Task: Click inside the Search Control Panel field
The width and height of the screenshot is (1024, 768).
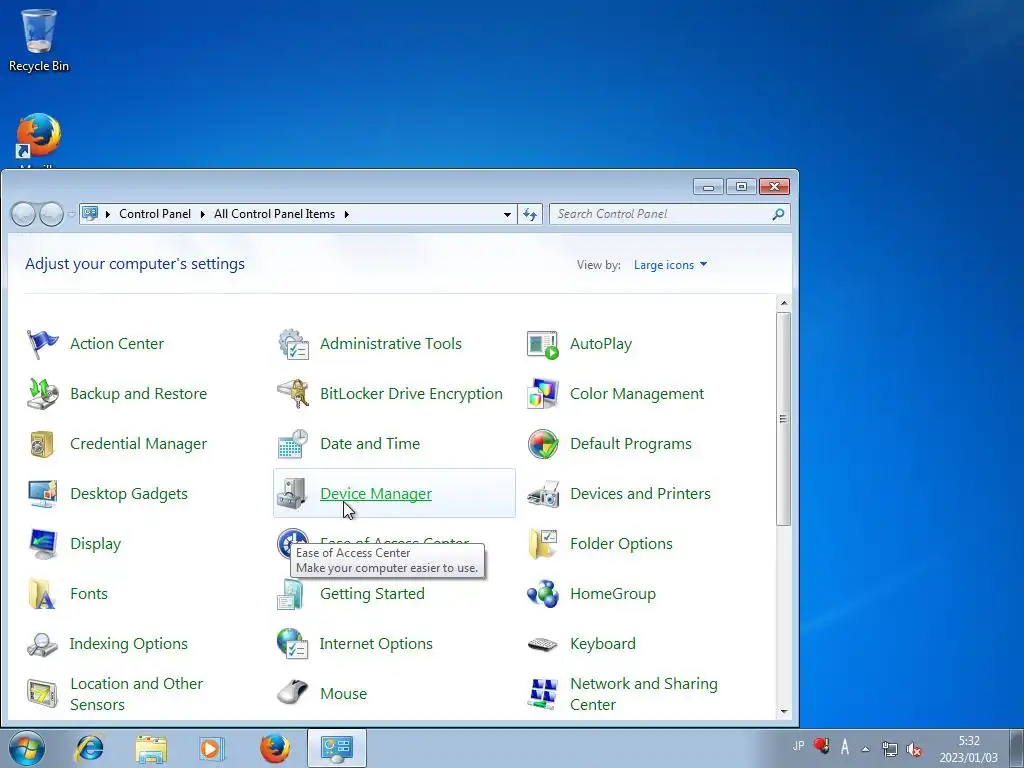Action: pos(660,214)
